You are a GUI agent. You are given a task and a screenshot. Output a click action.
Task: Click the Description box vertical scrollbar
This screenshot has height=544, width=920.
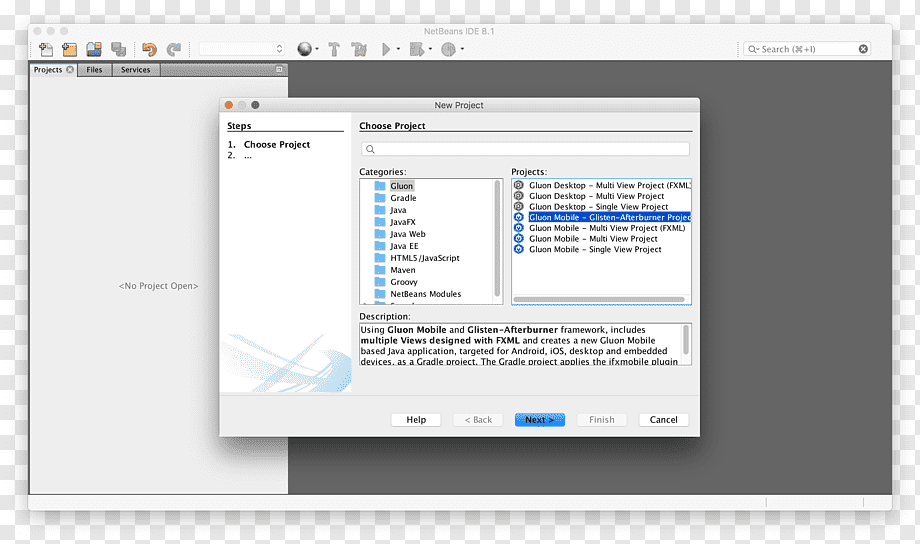point(685,340)
